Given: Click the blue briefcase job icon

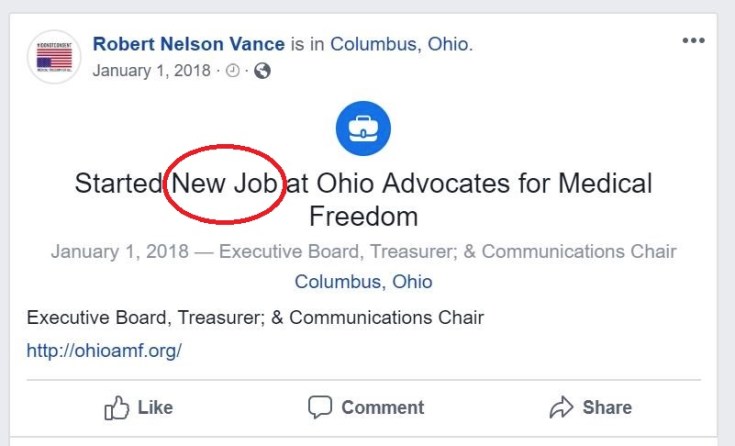Looking at the screenshot, I should tap(363, 129).
